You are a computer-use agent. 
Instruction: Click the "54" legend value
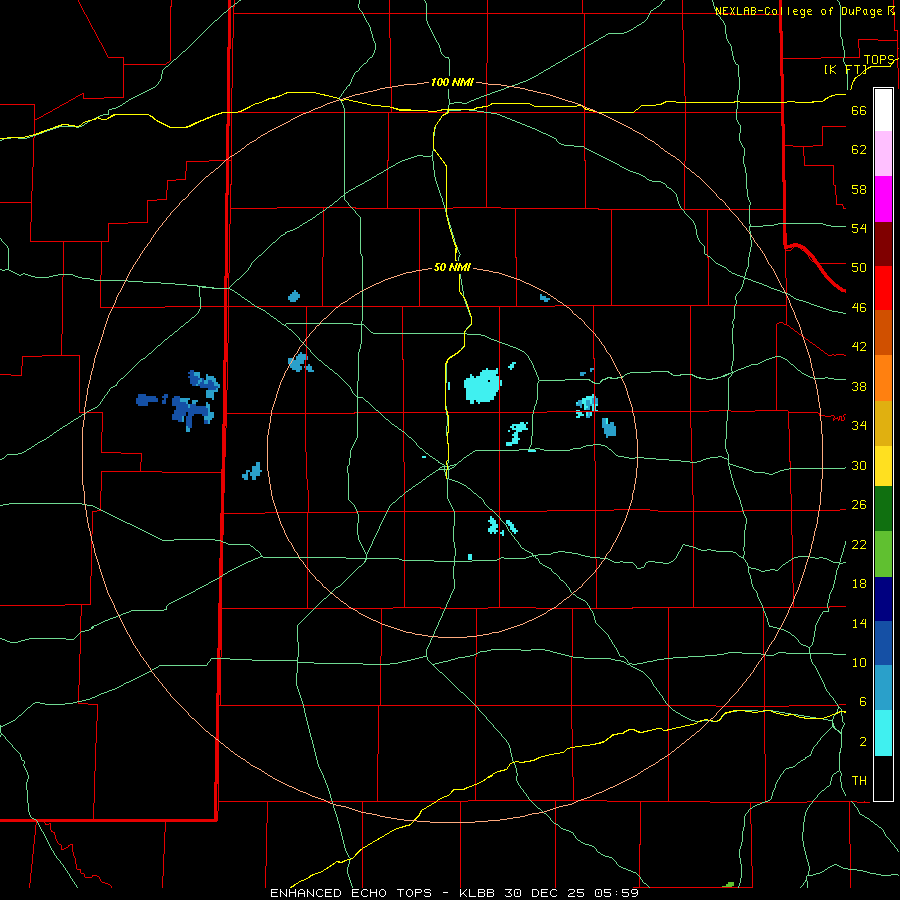[x=859, y=228]
